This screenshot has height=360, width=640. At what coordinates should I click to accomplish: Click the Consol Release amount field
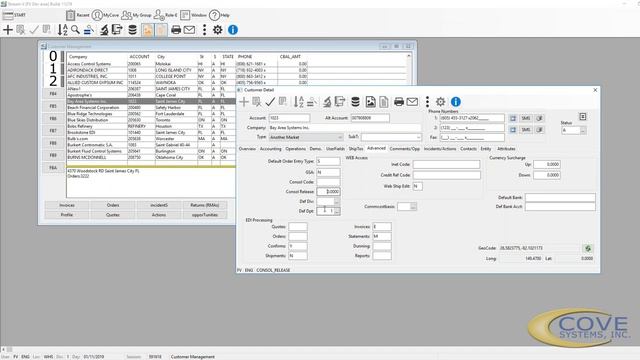click(328, 191)
